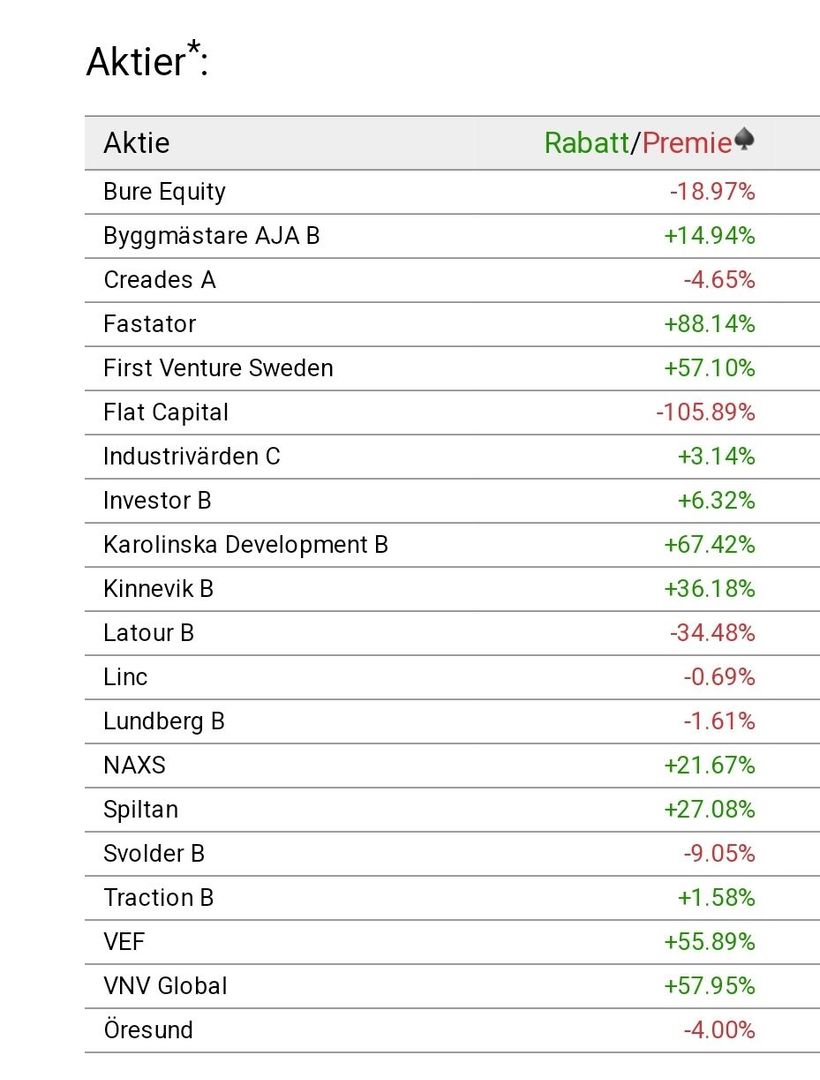Image resolution: width=820 pixels, height=1080 pixels.
Task: Select Byggmästare AJA B in the list
Action: point(212,236)
